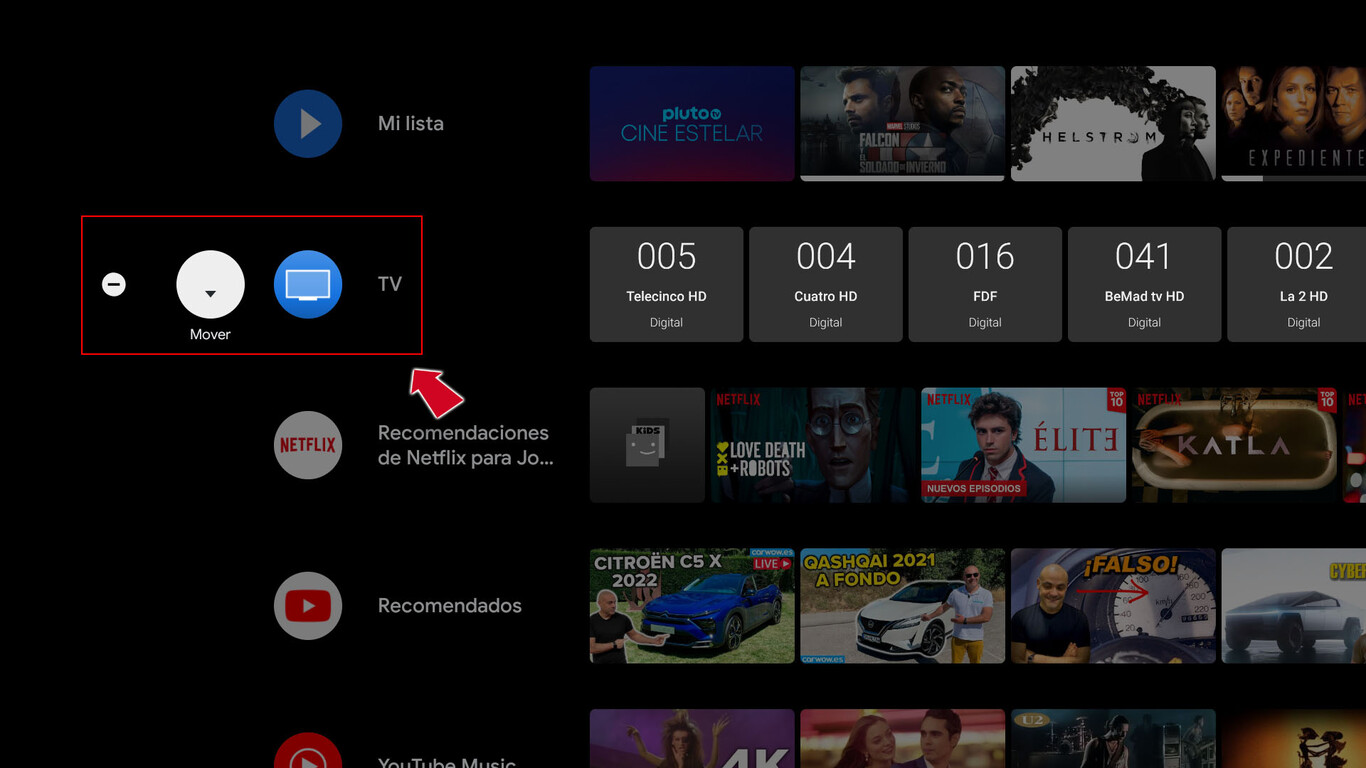Open Falcon y el Soldado de Invierno
The width and height of the screenshot is (1366, 768).
tap(902, 124)
